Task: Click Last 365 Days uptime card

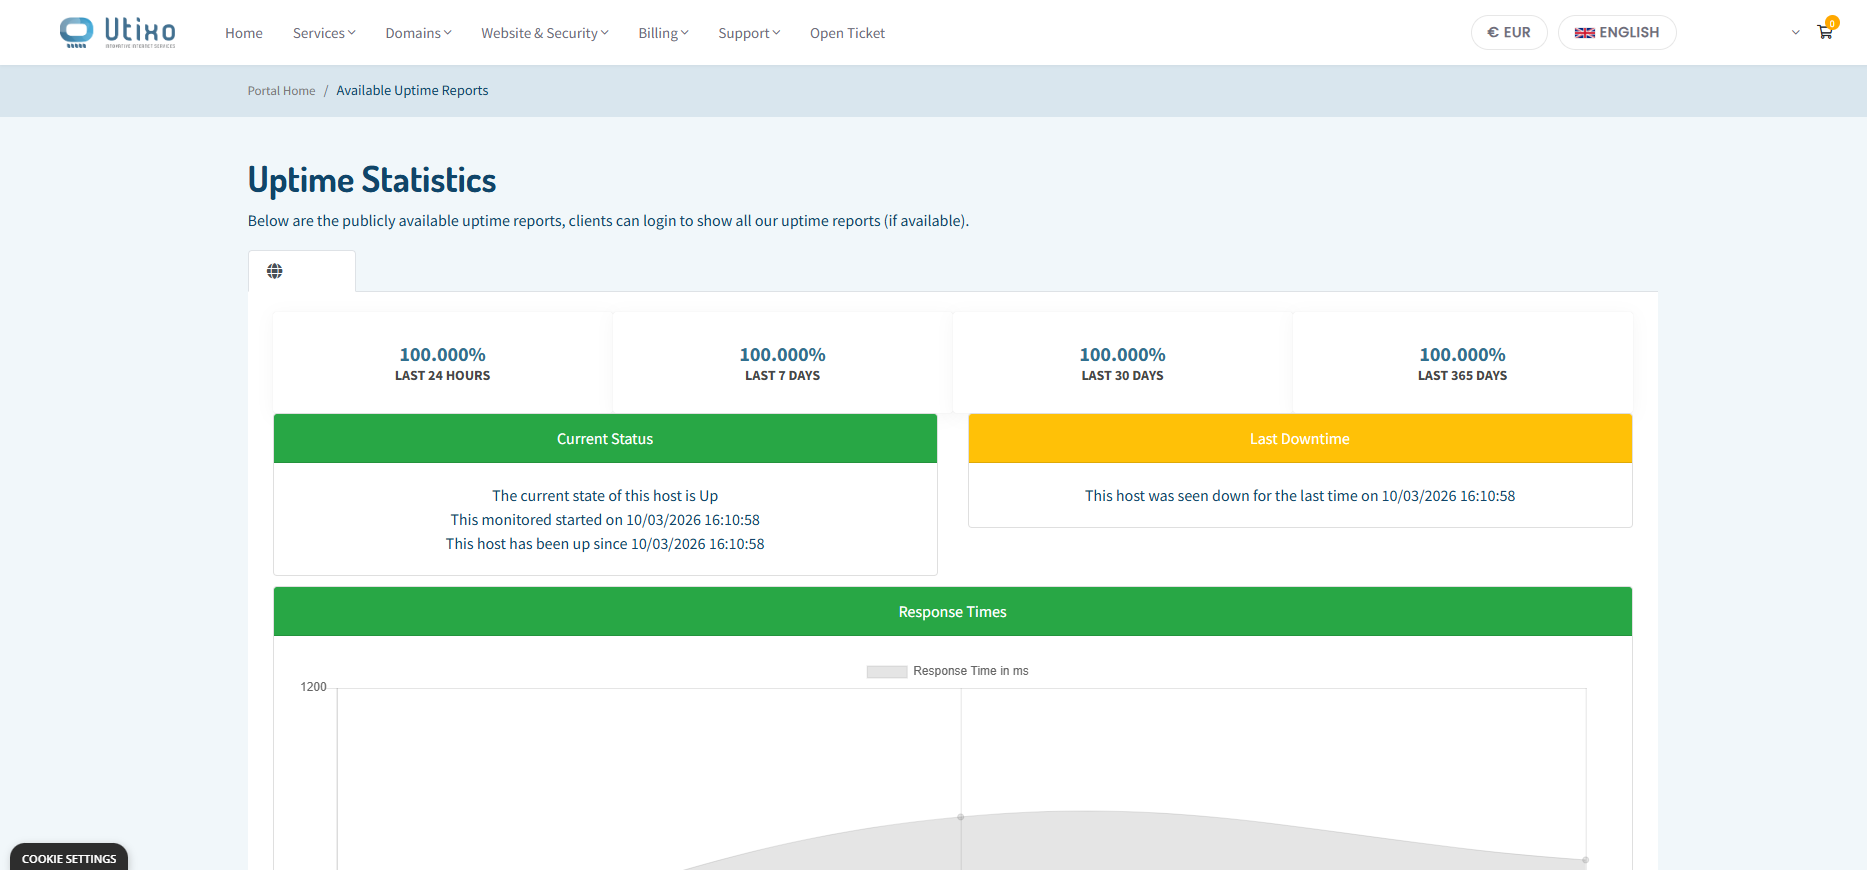Action: point(1462,363)
